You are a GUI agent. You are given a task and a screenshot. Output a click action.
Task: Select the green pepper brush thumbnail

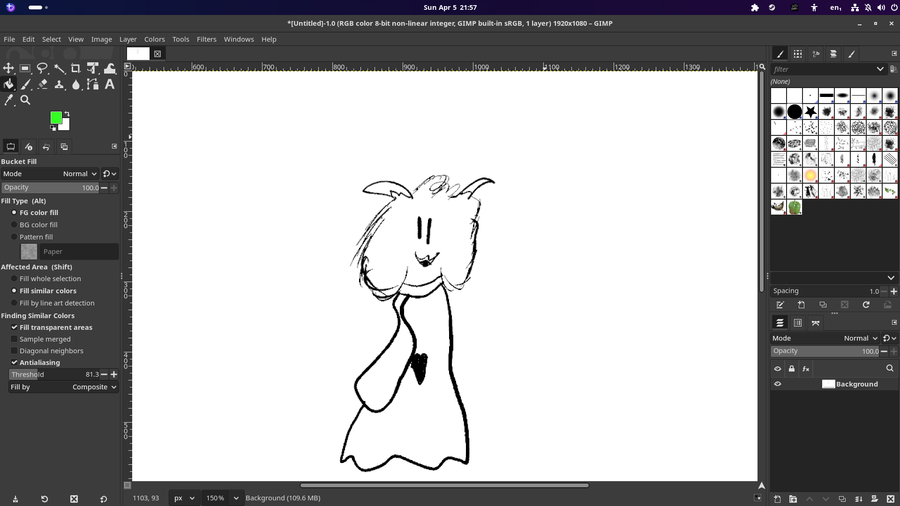pyautogui.click(x=794, y=207)
